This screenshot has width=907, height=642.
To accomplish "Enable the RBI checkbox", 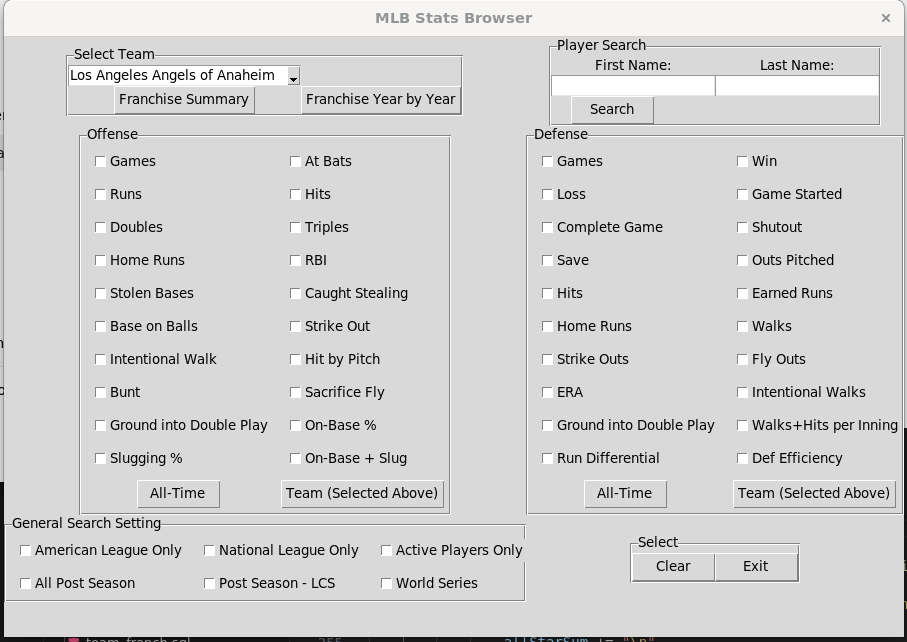I will tap(295, 260).
